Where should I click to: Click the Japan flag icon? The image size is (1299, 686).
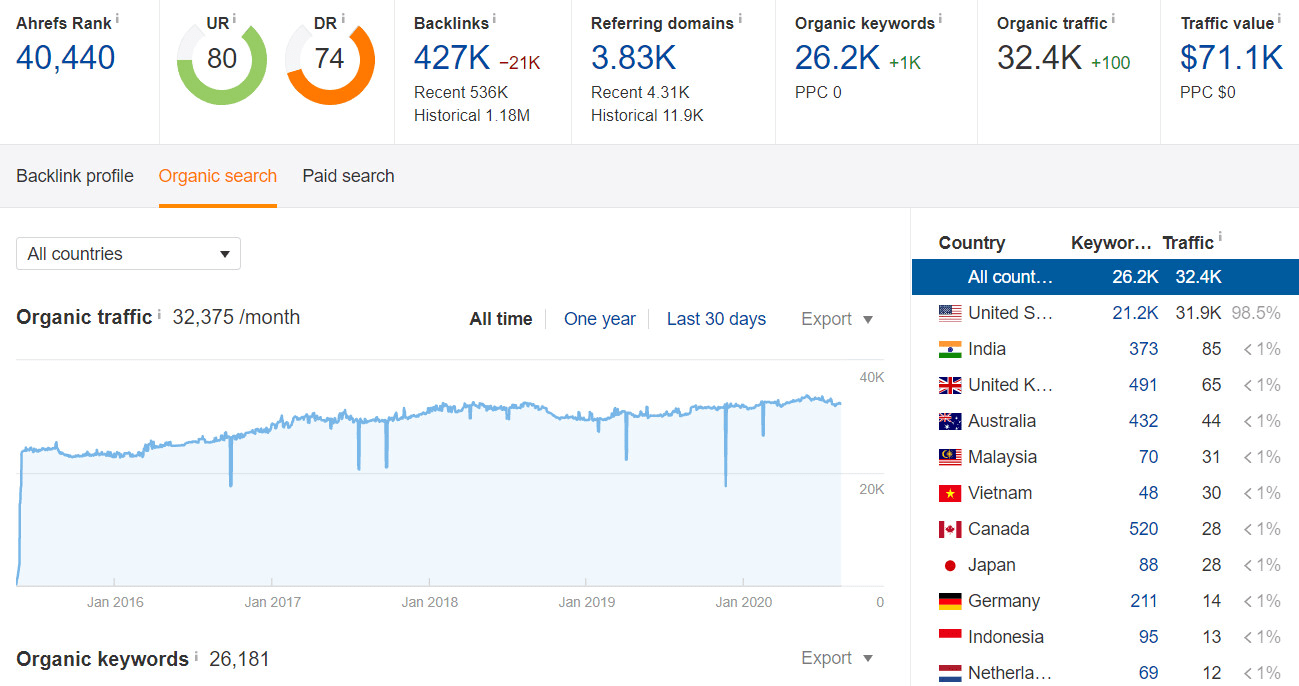point(949,564)
